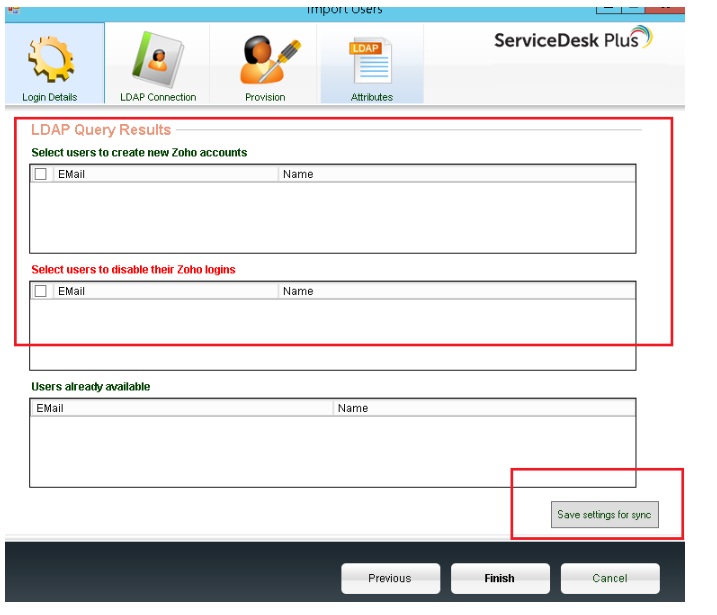This screenshot has width=717, height=615.
Task: Cancel the Import Users wizard
Action: (610, 578)
